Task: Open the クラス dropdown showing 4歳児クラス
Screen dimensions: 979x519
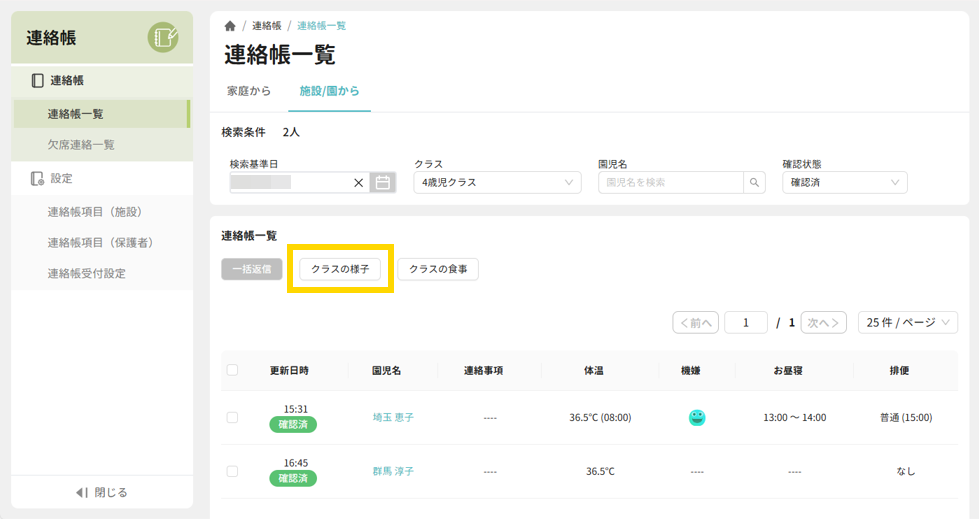Action: (x=497, y=183)
